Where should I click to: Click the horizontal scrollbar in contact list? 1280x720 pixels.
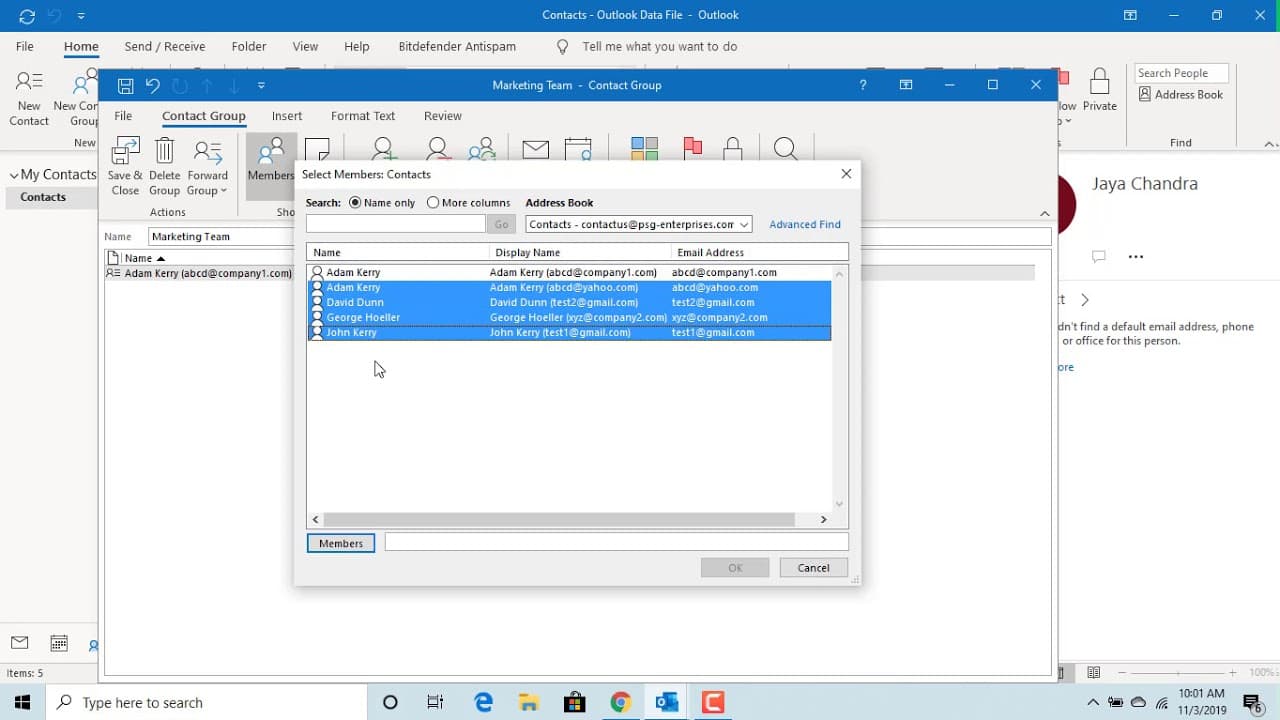tap(558, 520)
